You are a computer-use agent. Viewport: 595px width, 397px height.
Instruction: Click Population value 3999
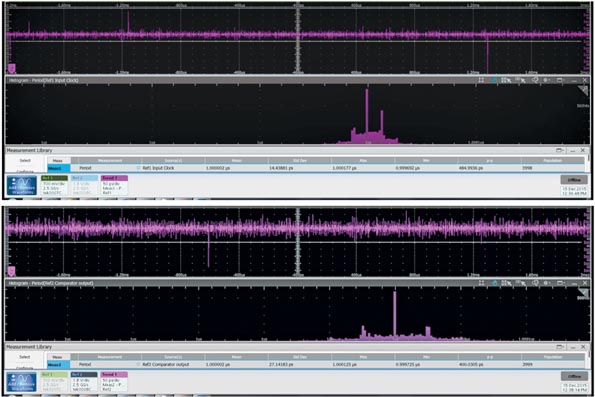[527, 364]
